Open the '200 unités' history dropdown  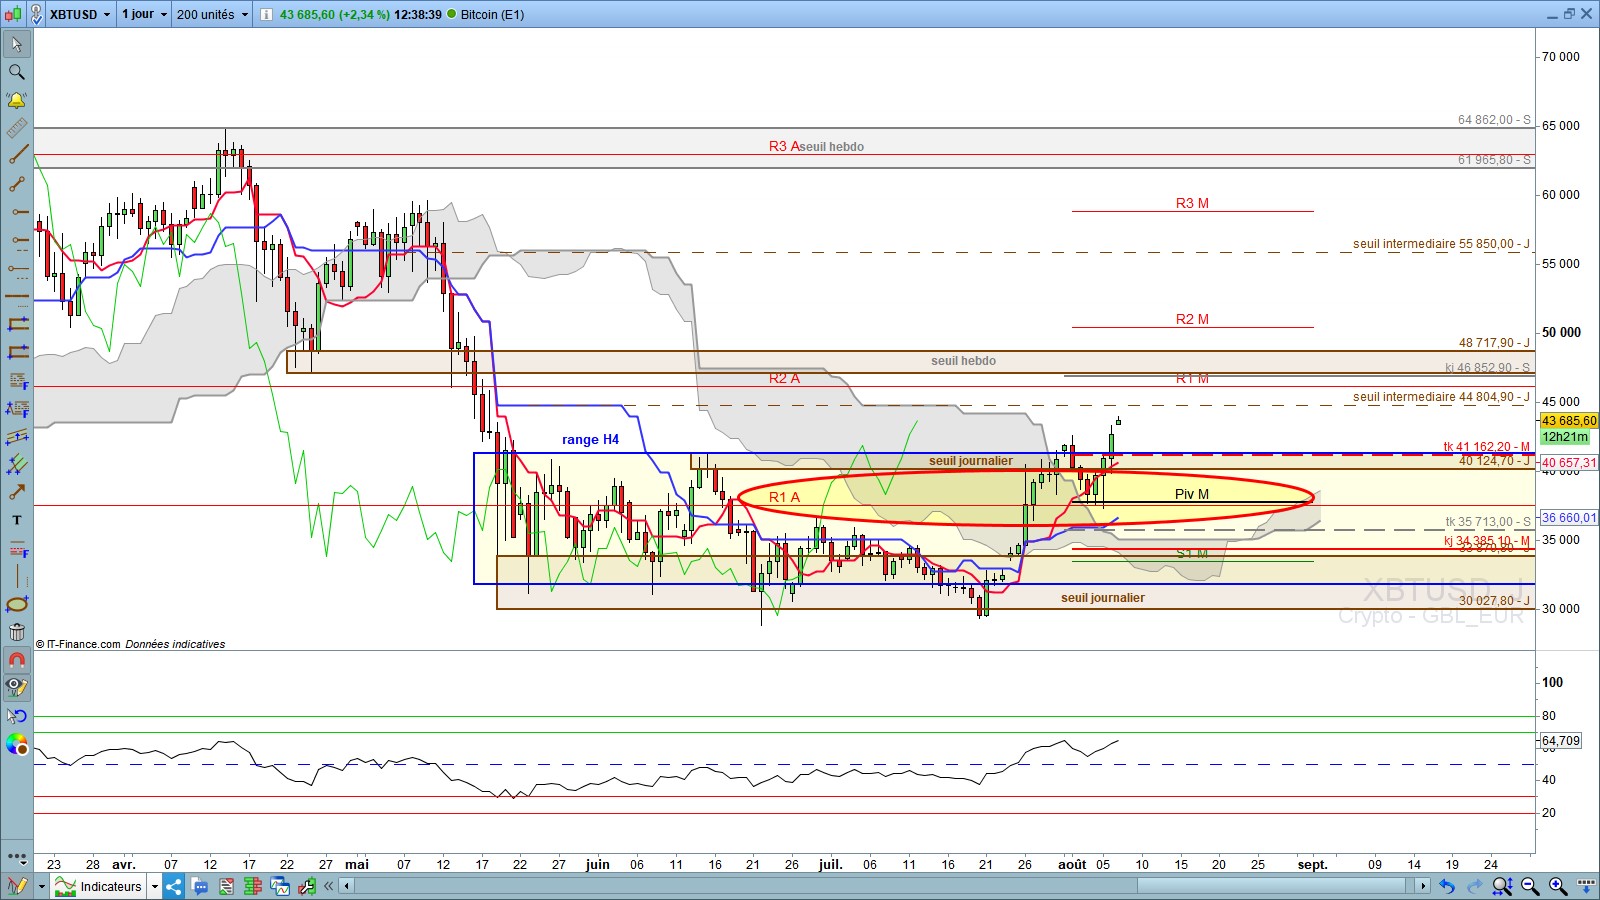point(212,14)
